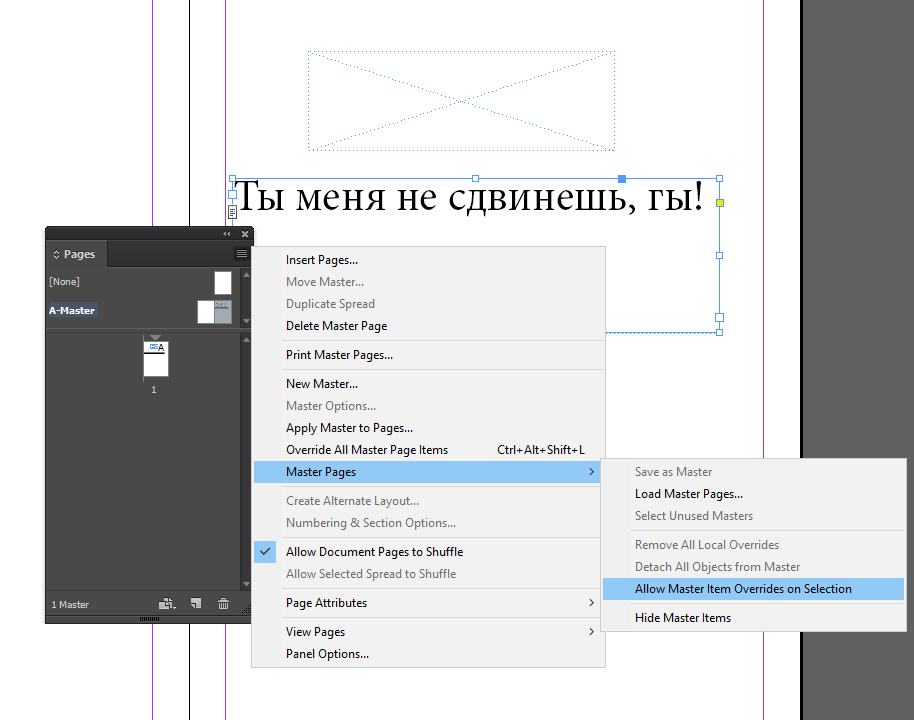Click the text frame in-port icon
Screen dimensions: 914x720
point(233,194)
